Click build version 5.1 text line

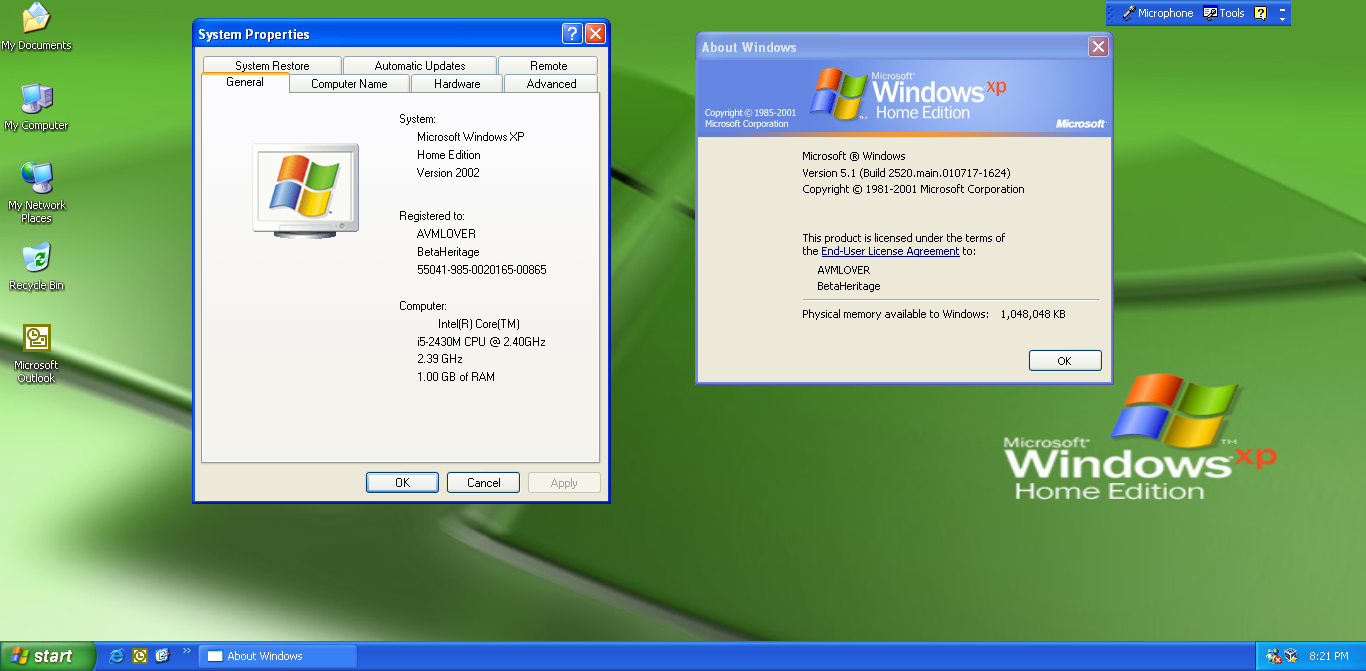(906, 173)
